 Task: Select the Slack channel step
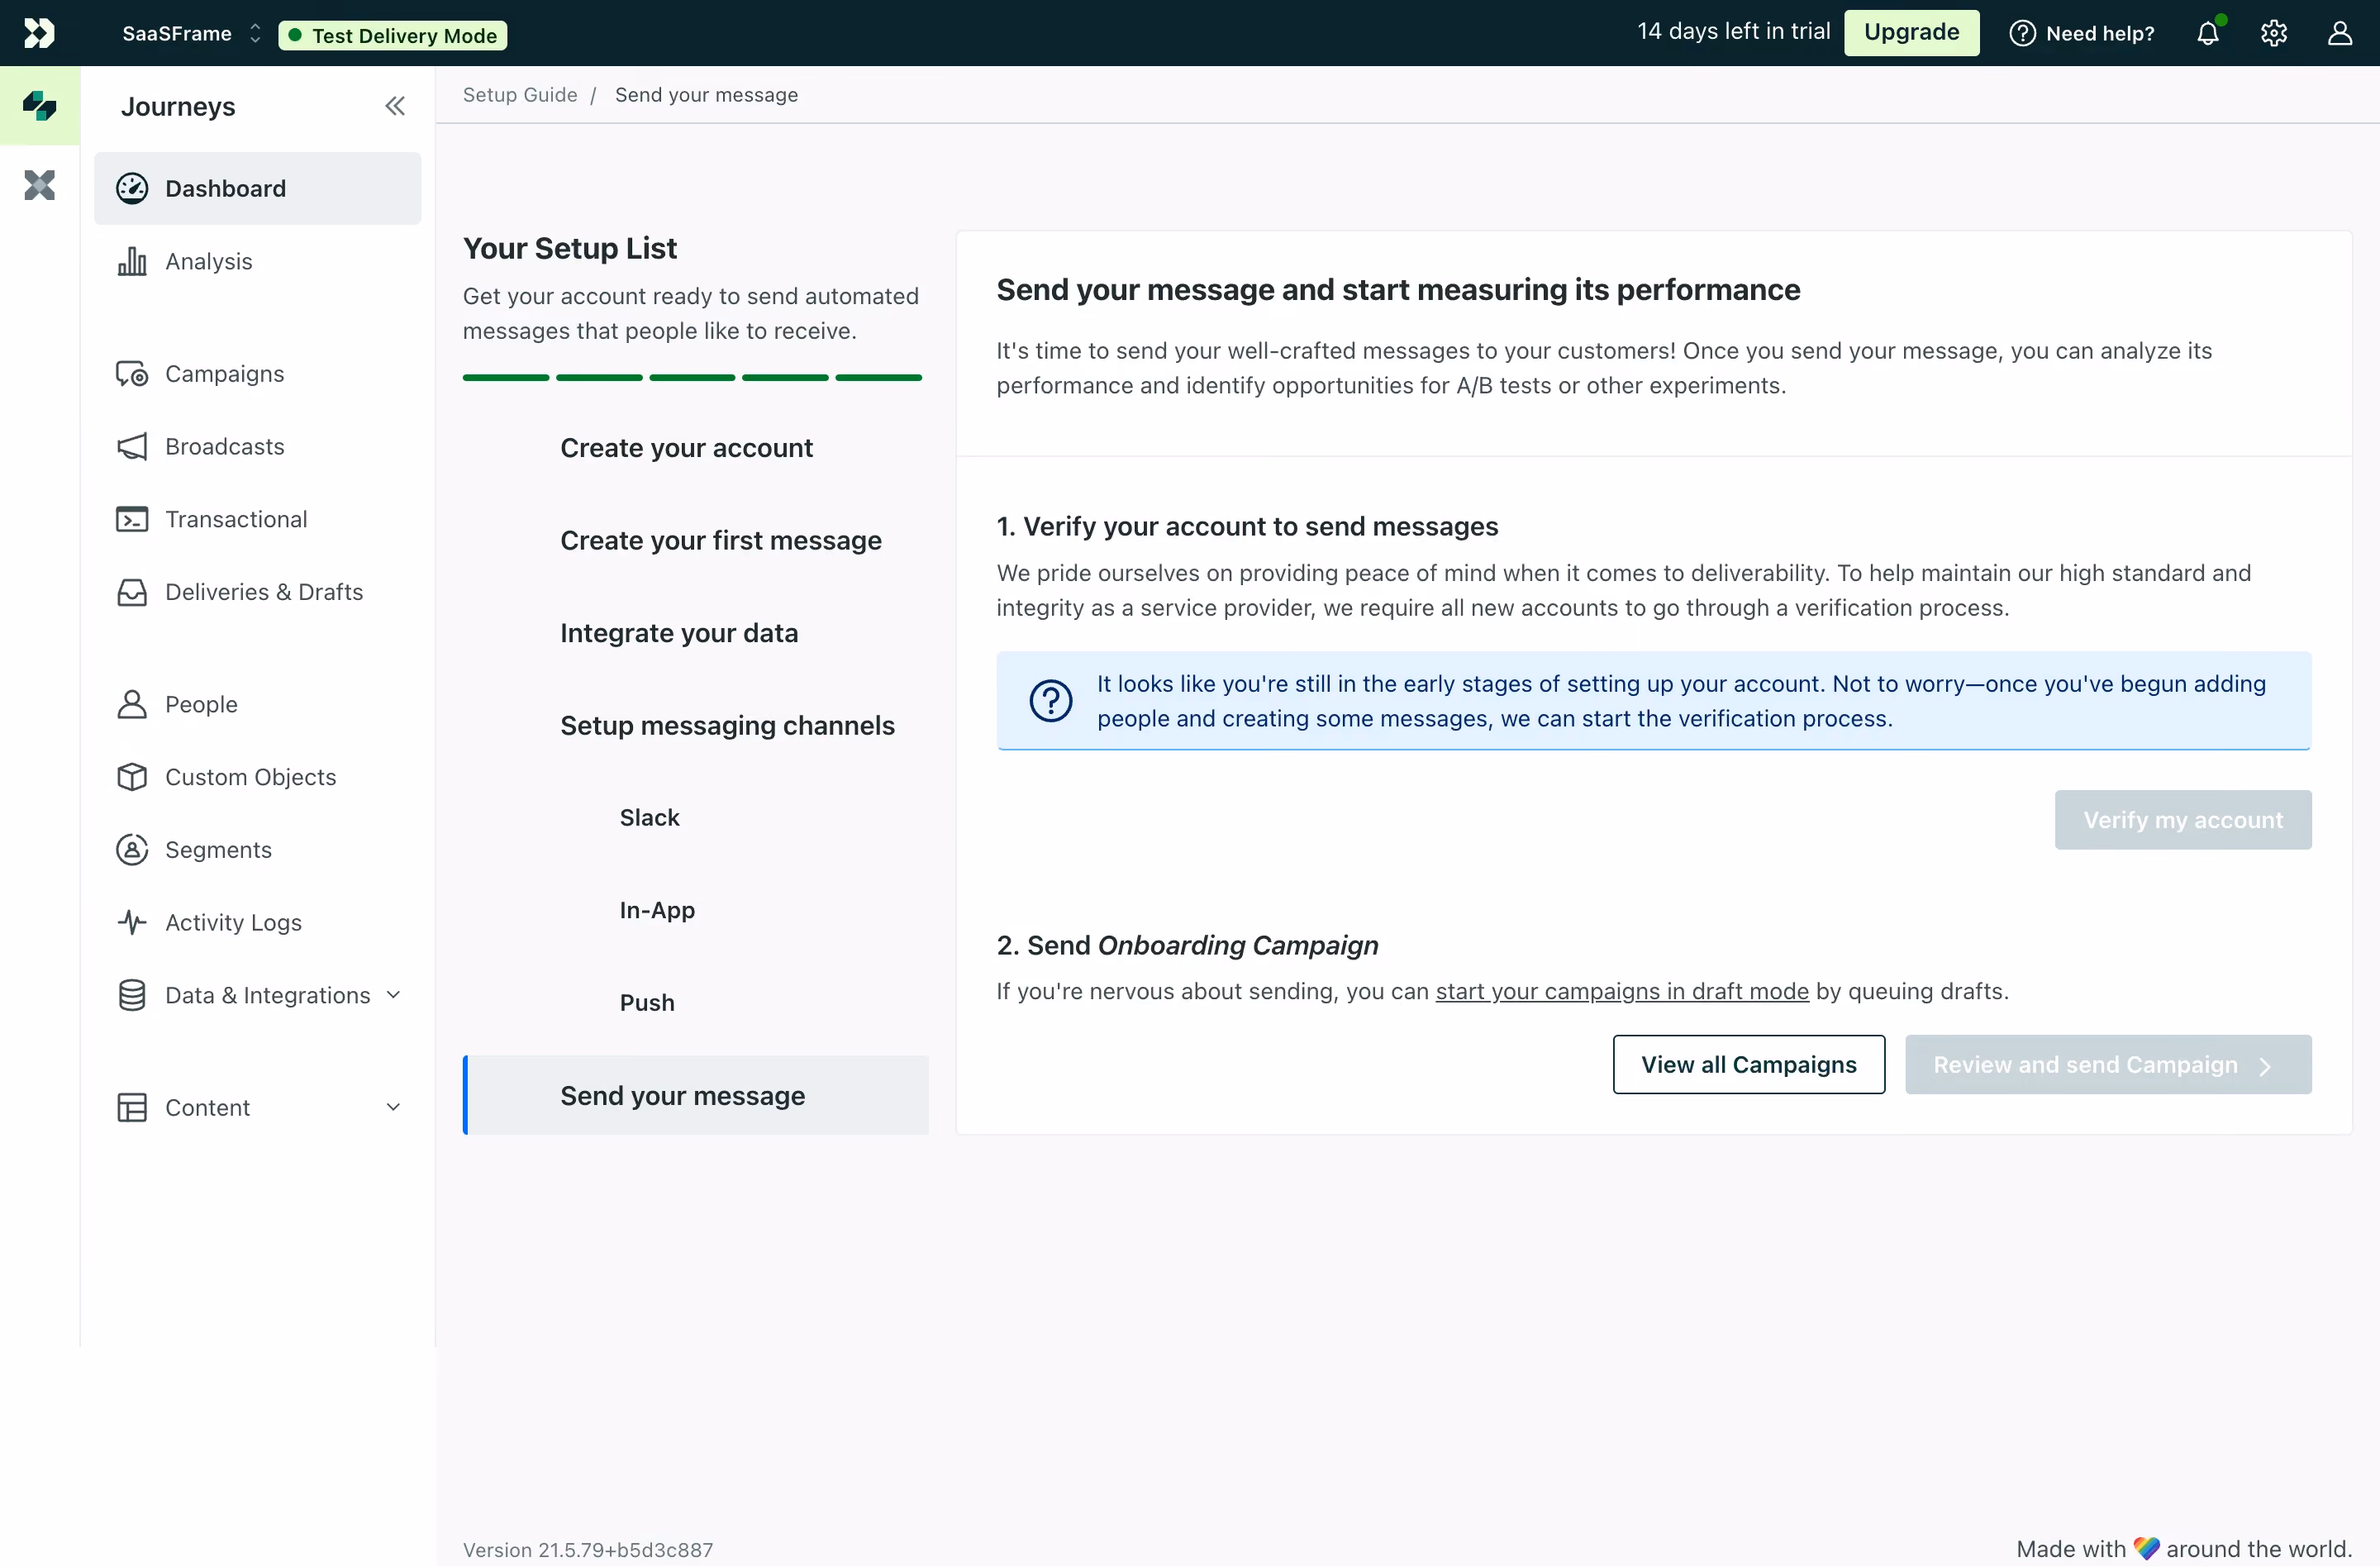pos(696,818)
